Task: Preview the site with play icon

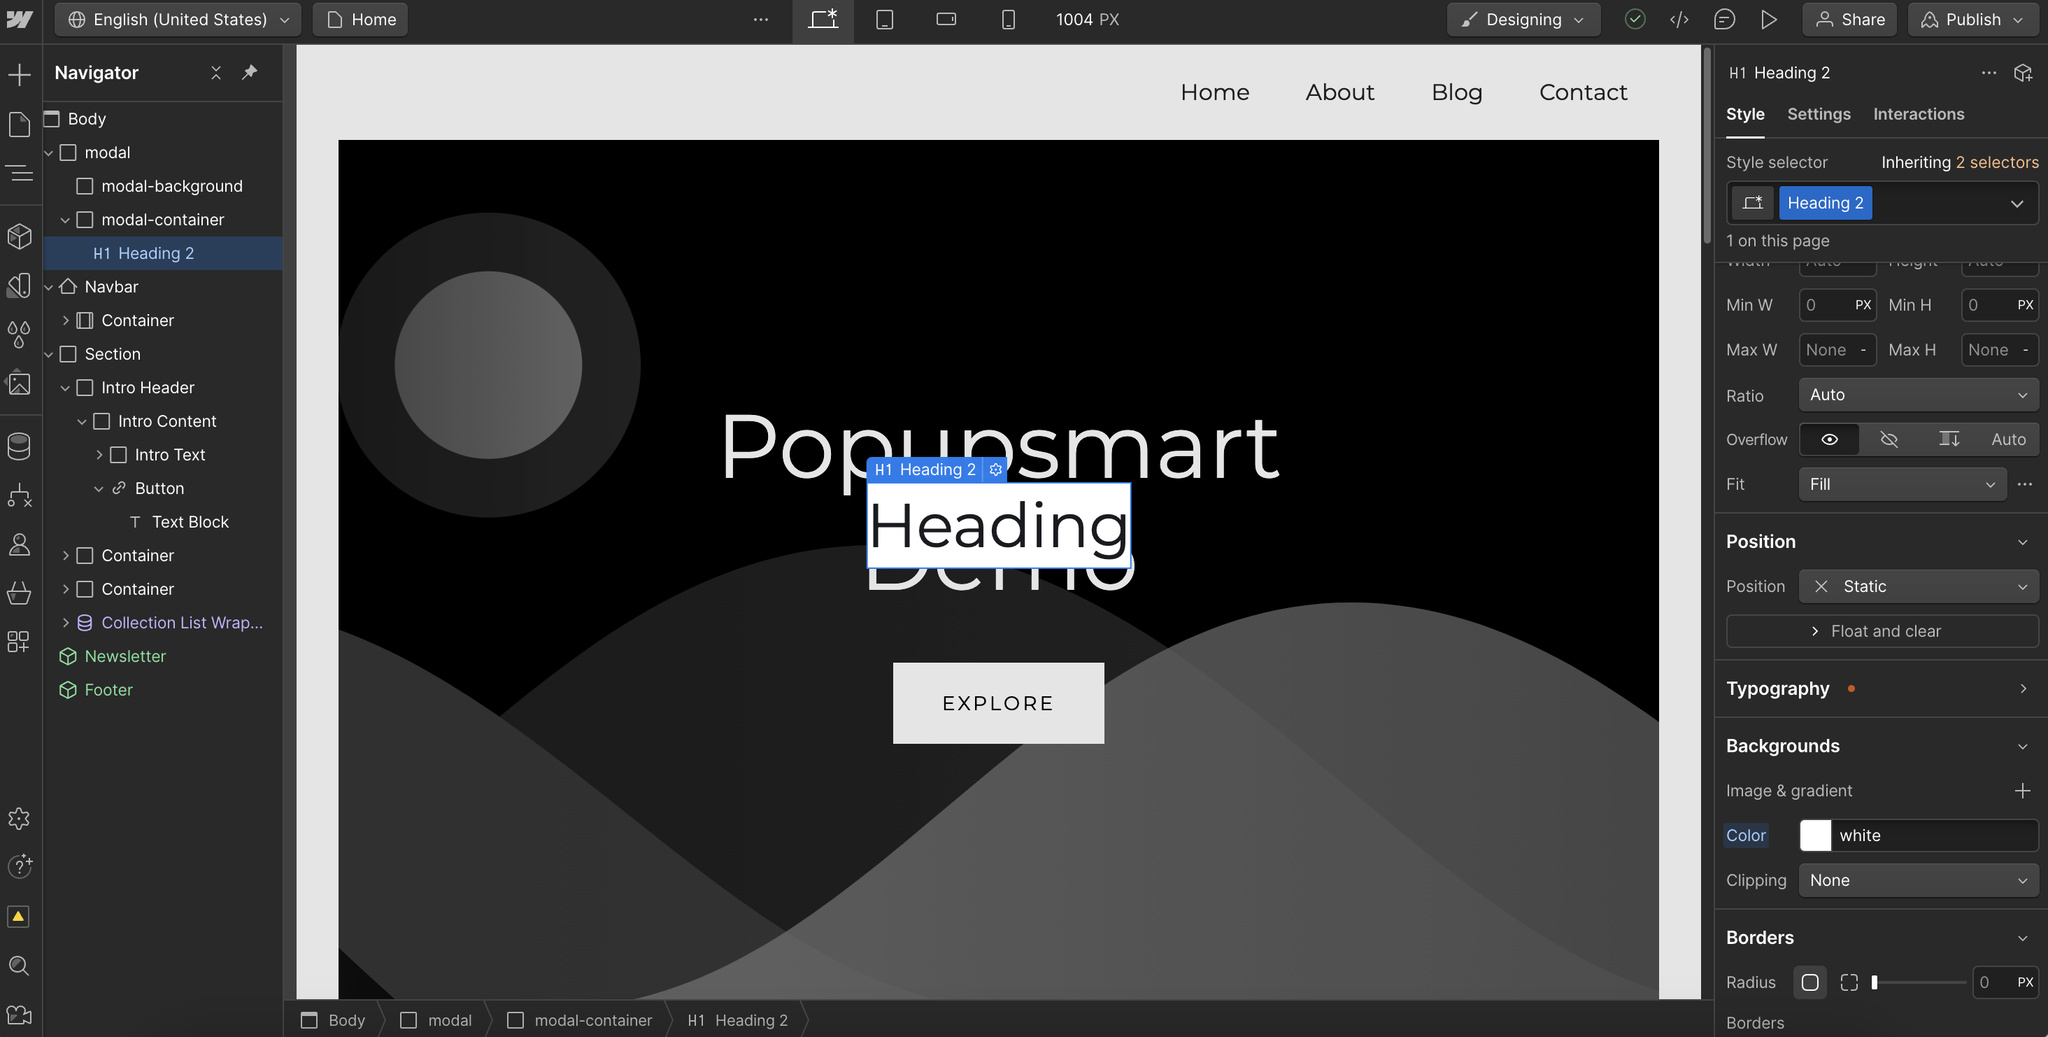Action: click(1769, 20)
